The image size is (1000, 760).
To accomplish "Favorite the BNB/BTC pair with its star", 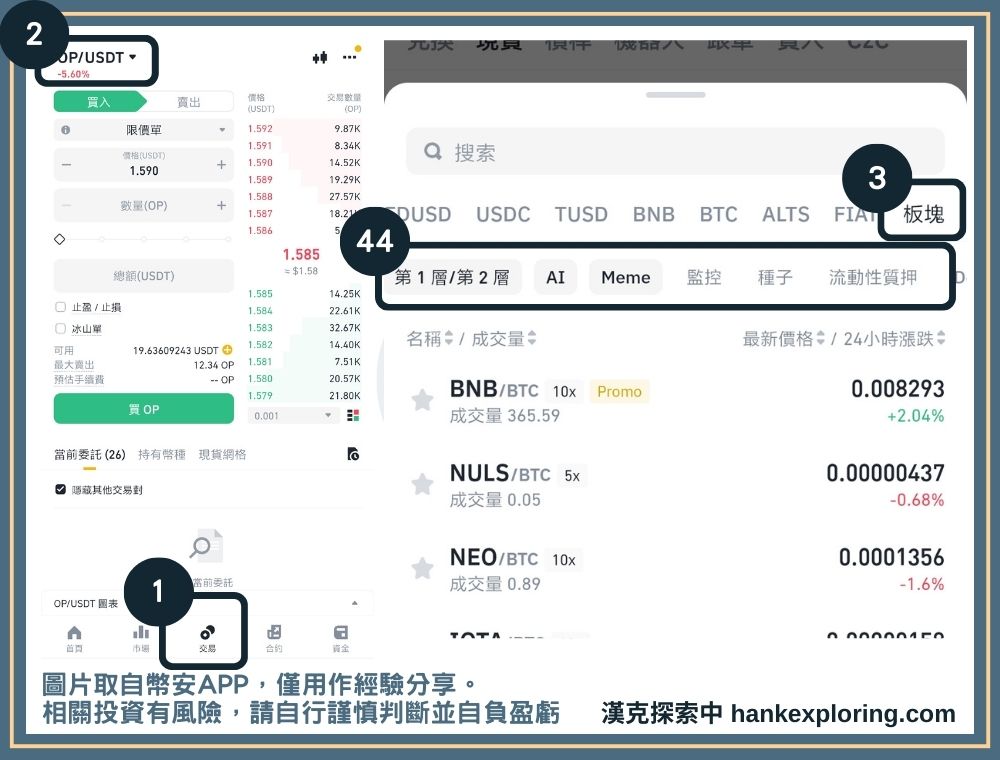I will click(x=422, y=400).
